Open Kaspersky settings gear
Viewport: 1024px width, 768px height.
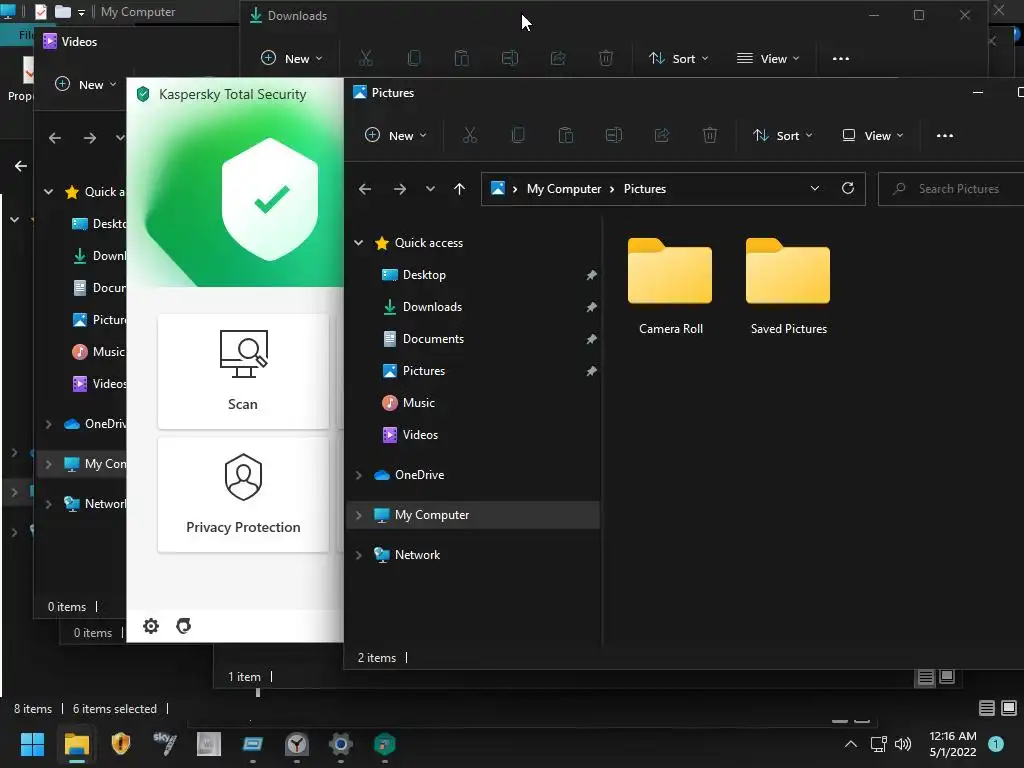[x=151, y=626]
